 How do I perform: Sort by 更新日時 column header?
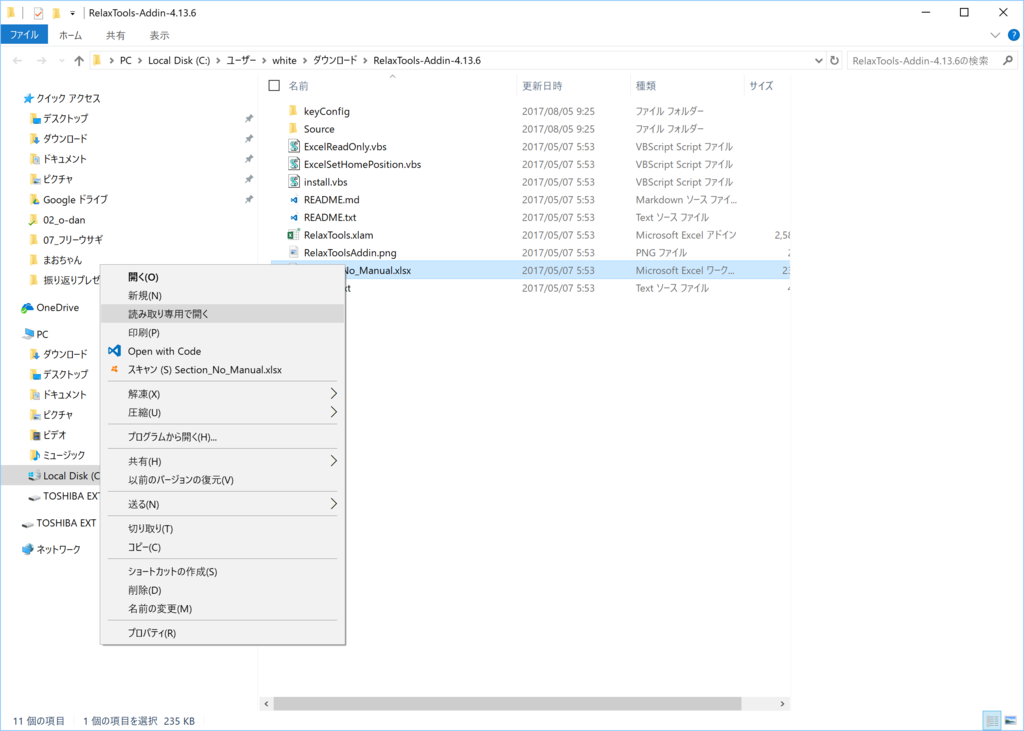tap(542, 86)
